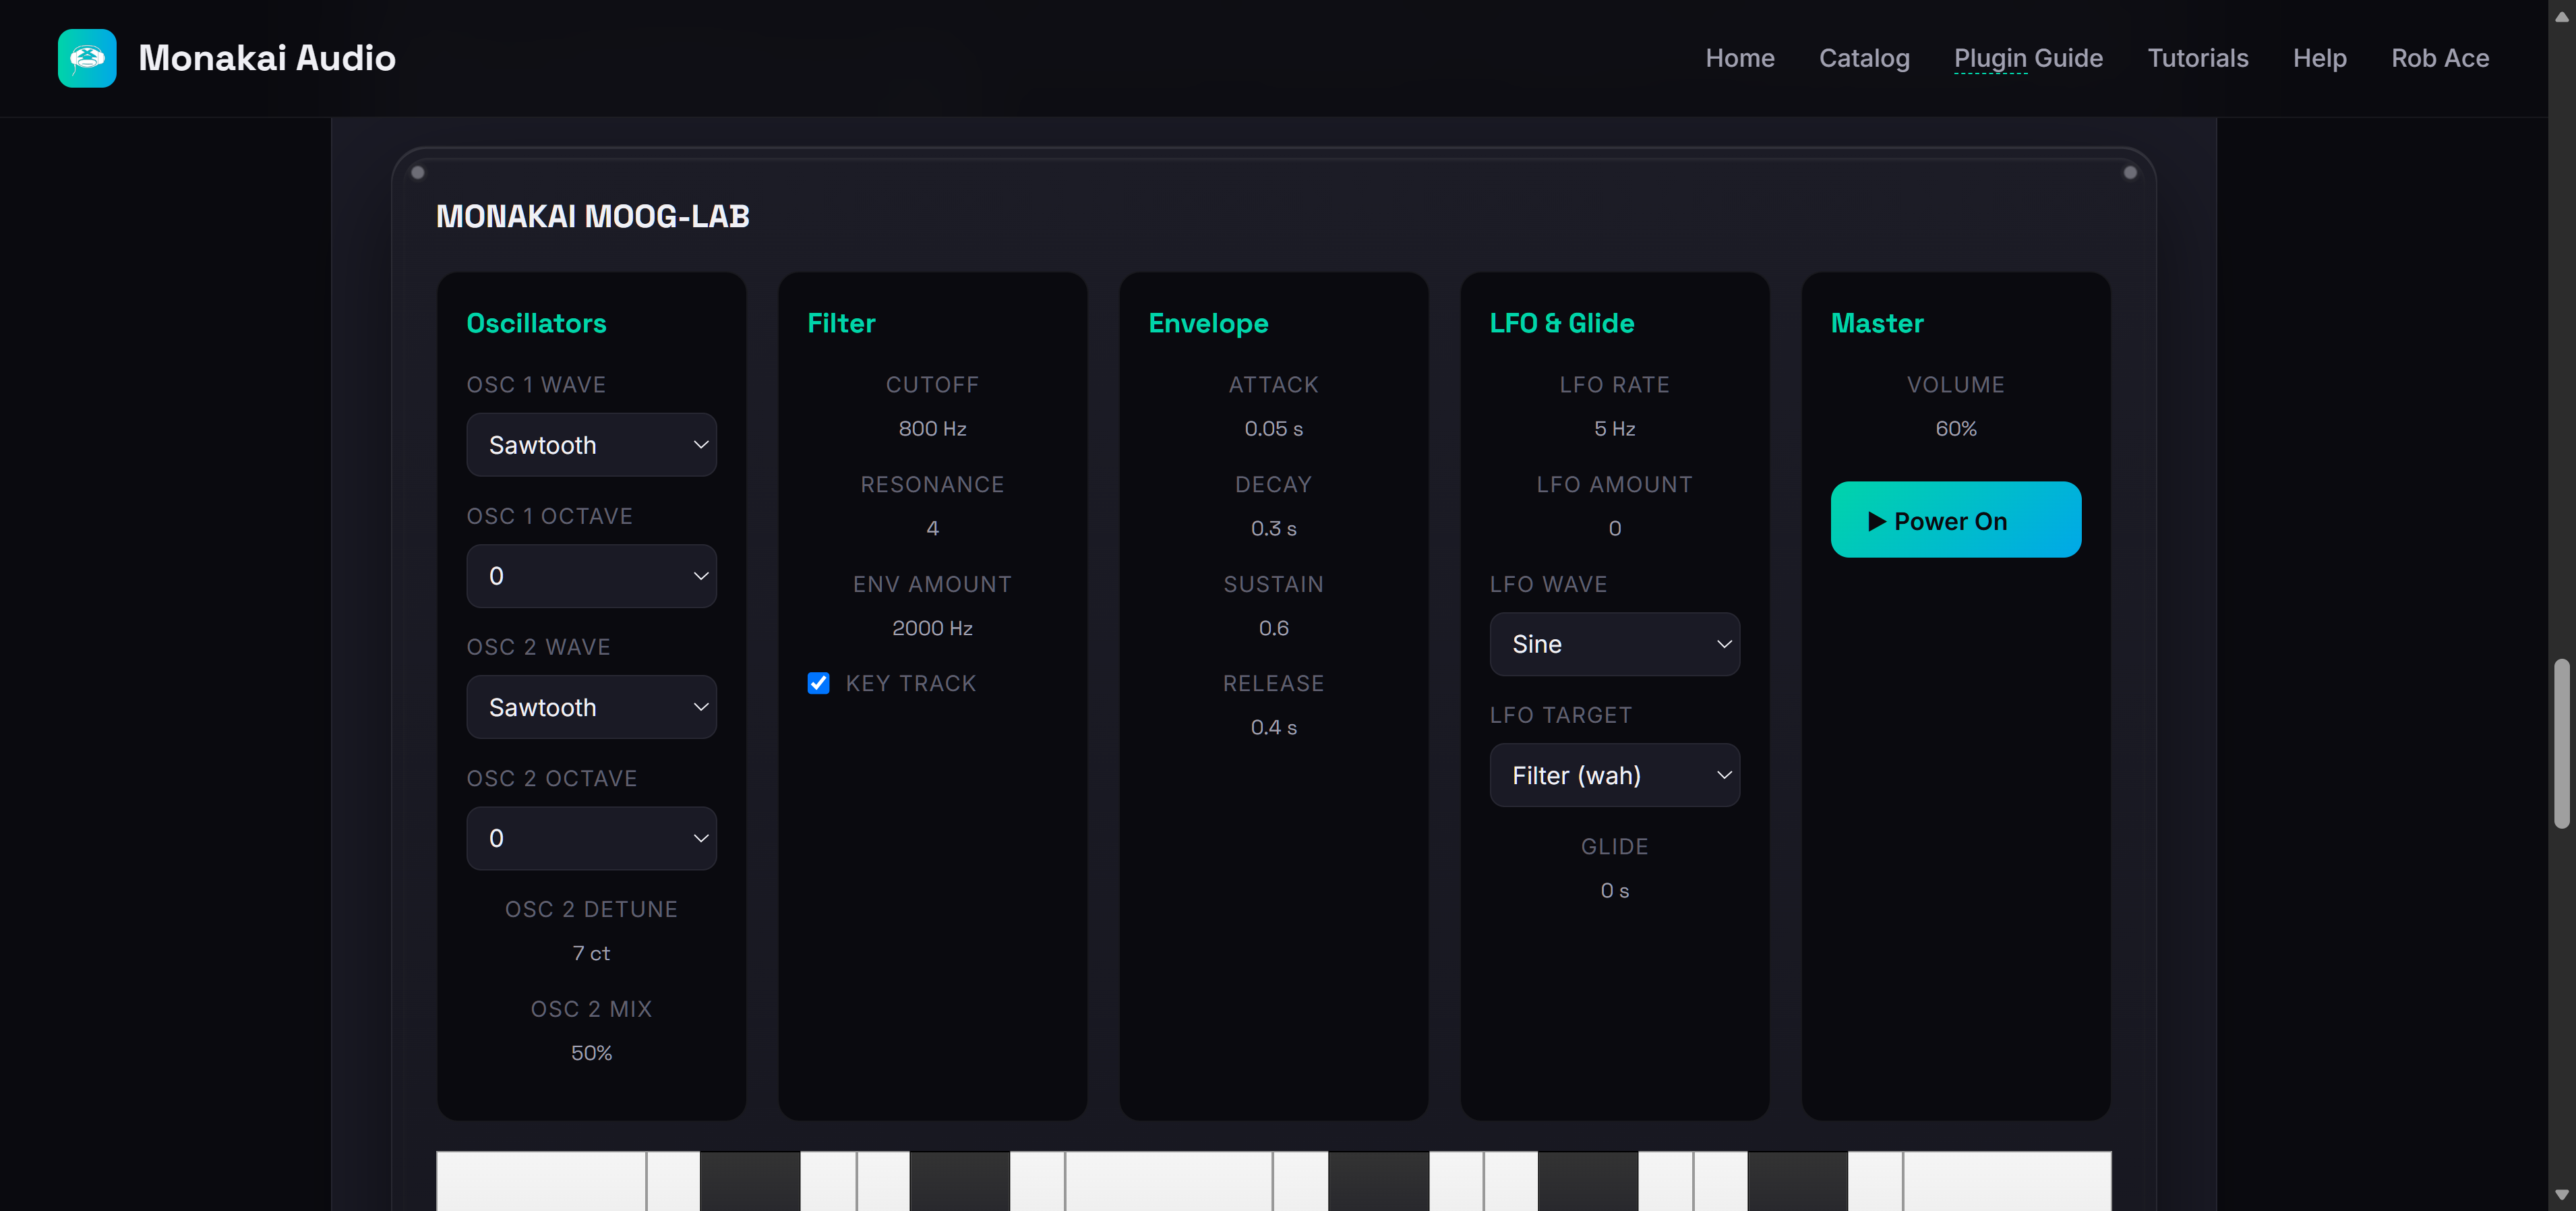2576x1211 pixels.
Task: Click the Master section heading
Action: tap(1877, 323)
